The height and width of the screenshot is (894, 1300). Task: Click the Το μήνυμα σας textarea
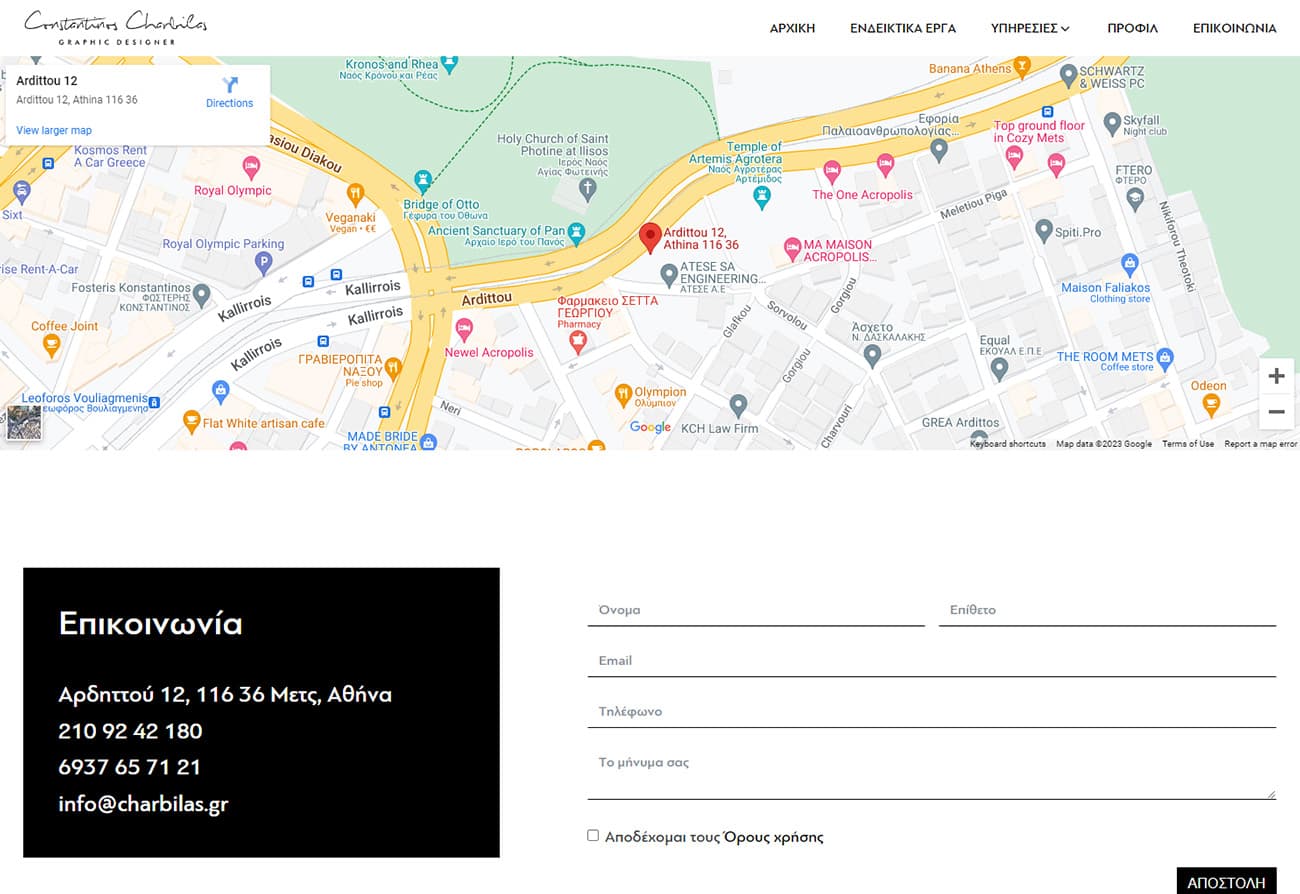(932, 774)
